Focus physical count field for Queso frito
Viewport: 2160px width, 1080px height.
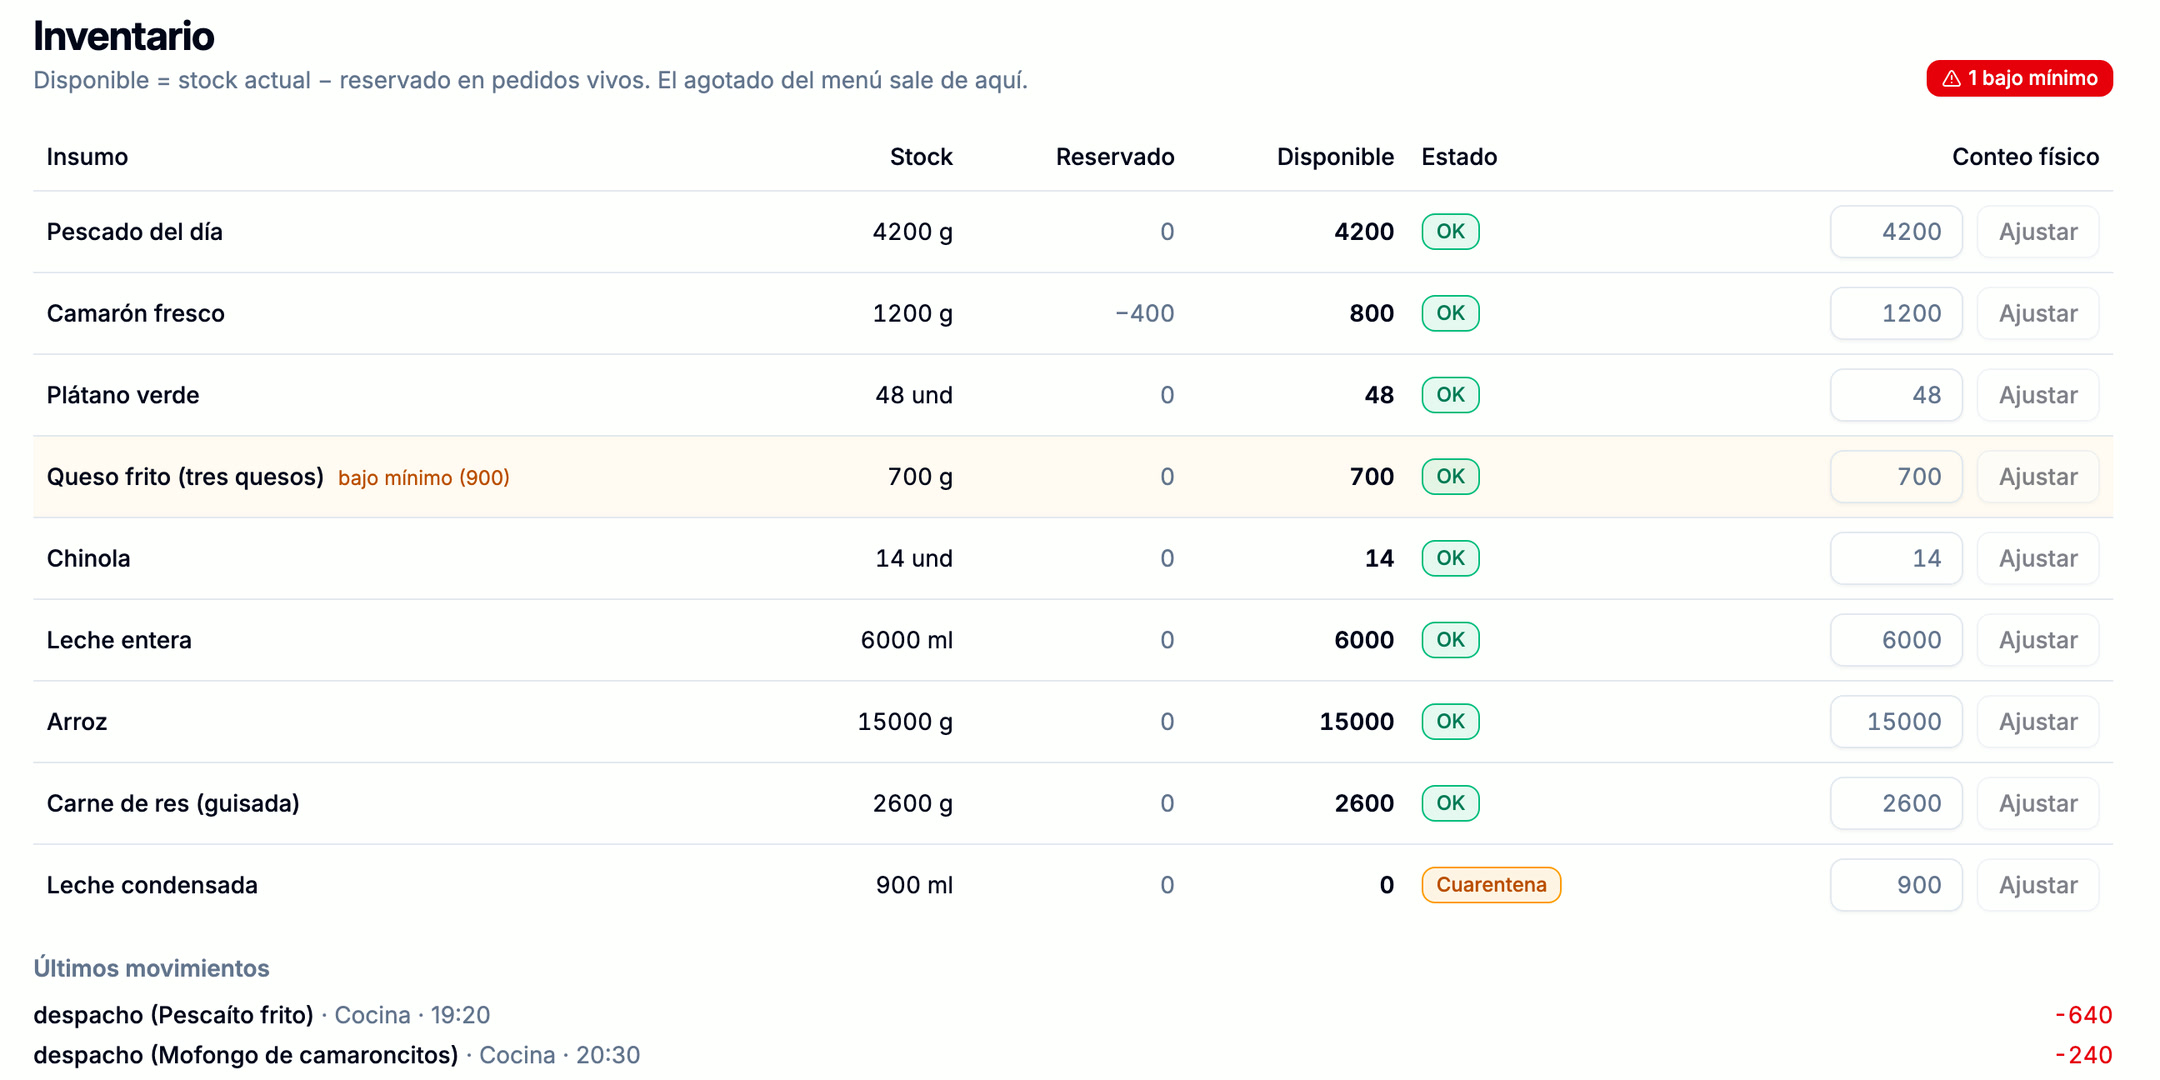point(1896,477)
